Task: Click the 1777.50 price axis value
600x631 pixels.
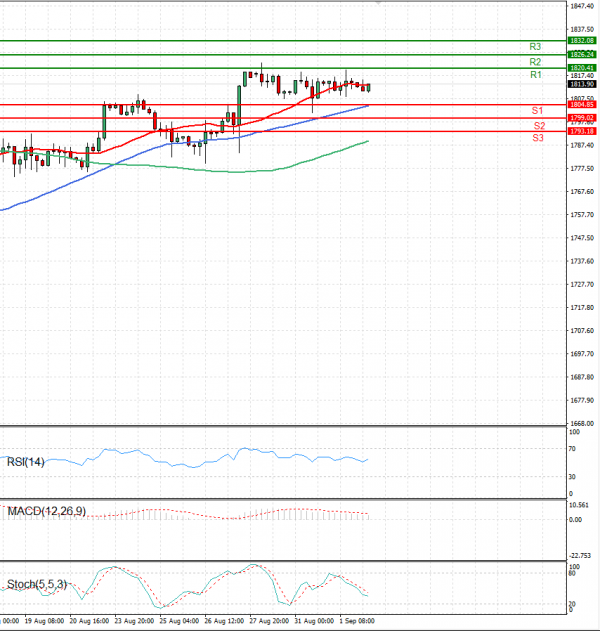Action: coord(582,169)
